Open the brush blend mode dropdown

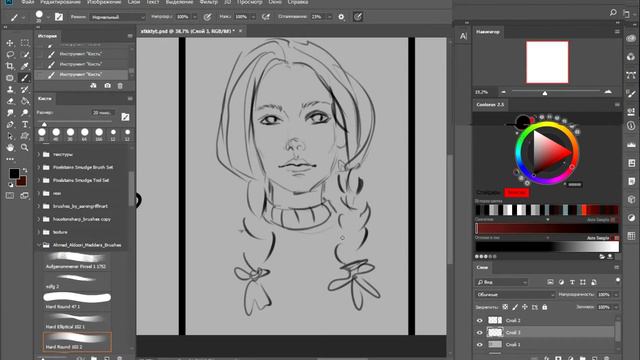(118, 17)
